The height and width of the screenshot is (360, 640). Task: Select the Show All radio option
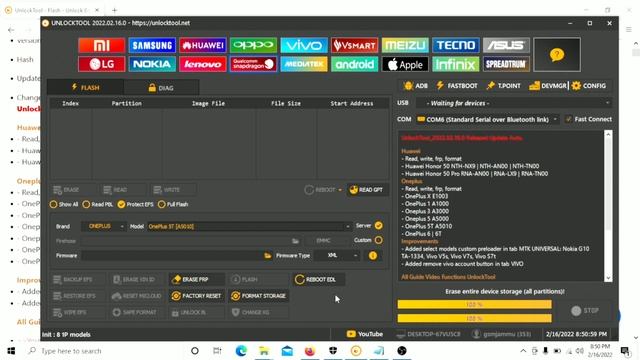pos(64,204)
